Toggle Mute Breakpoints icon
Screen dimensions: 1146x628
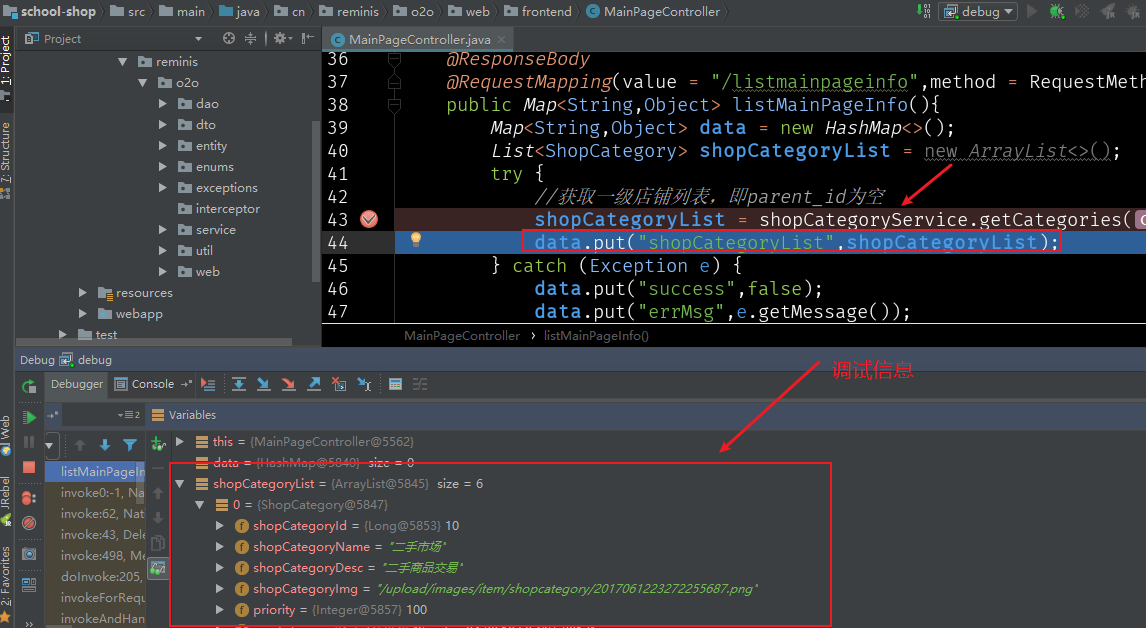[x=29, y=523]
